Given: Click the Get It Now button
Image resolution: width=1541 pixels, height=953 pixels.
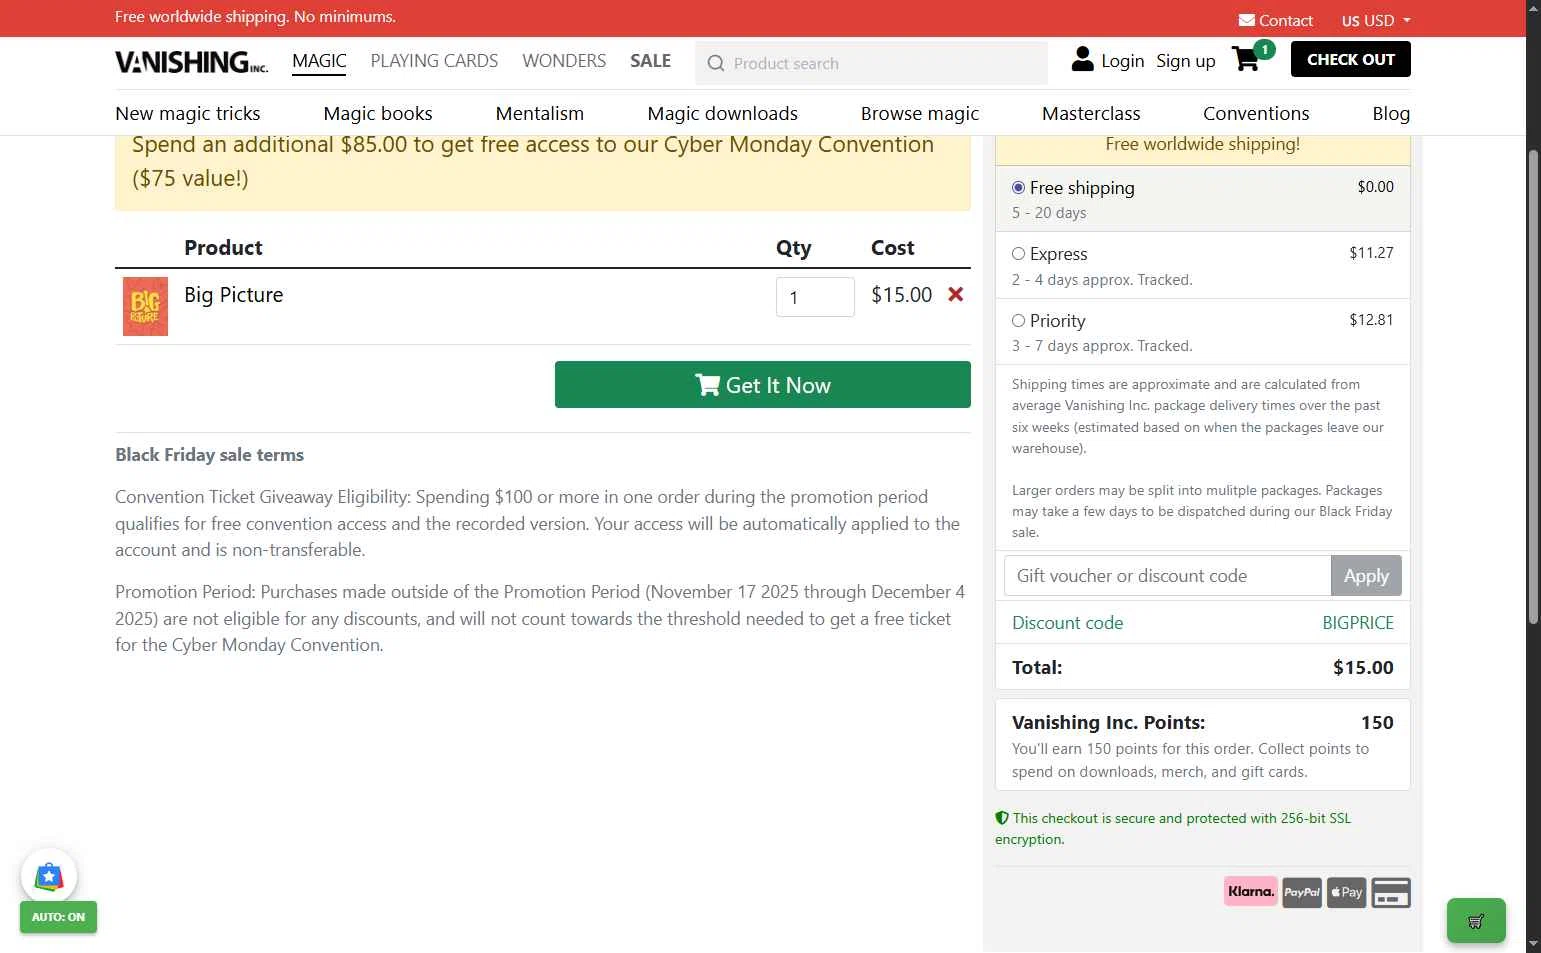Looking at the screenshot, I should [x=763, y=385].
